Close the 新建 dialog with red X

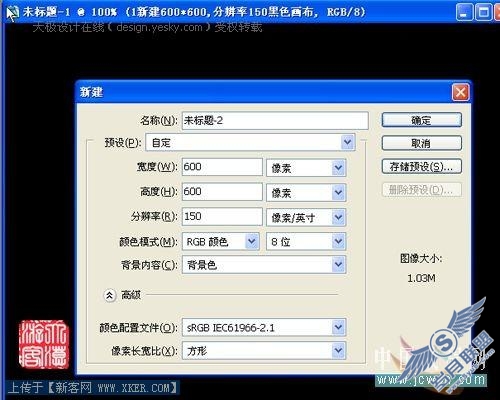point(460,92)
